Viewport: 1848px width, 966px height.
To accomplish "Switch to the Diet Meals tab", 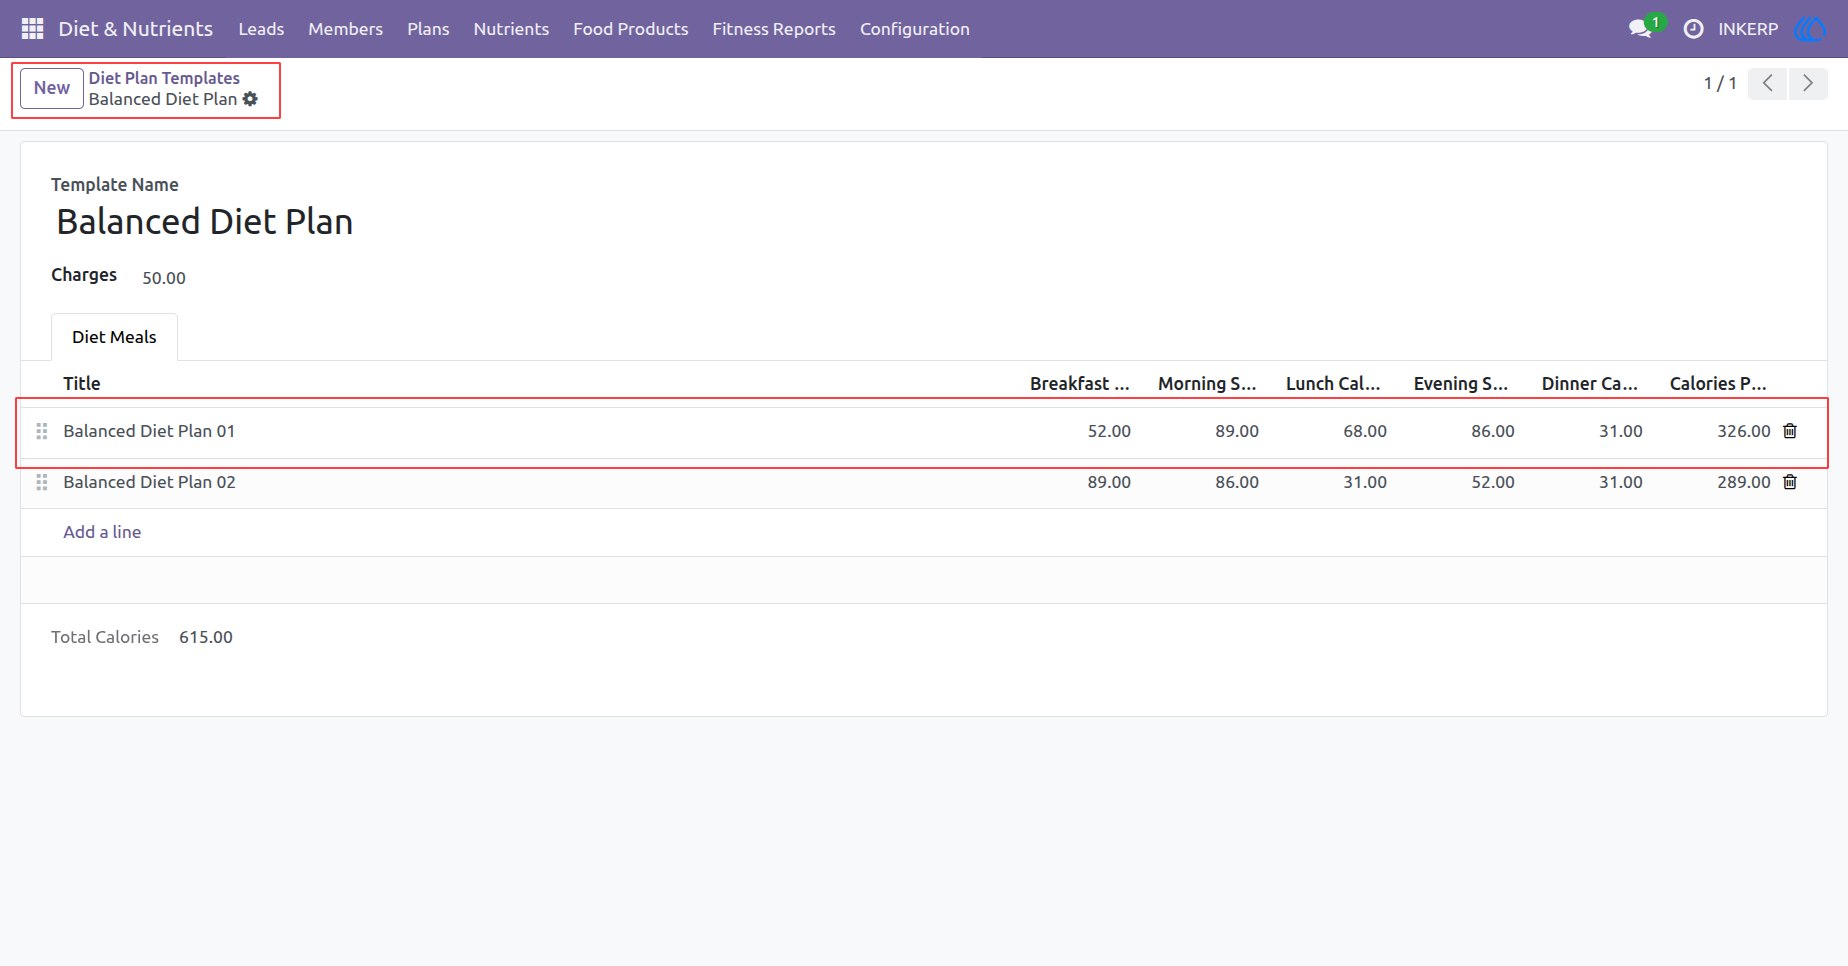I will point(114,337).
